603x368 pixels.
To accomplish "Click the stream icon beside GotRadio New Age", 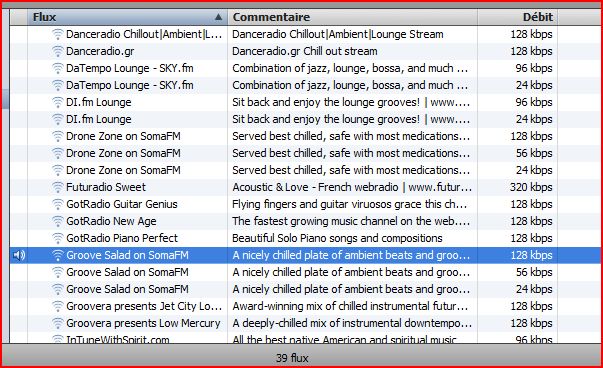I will tap(57, 221).
